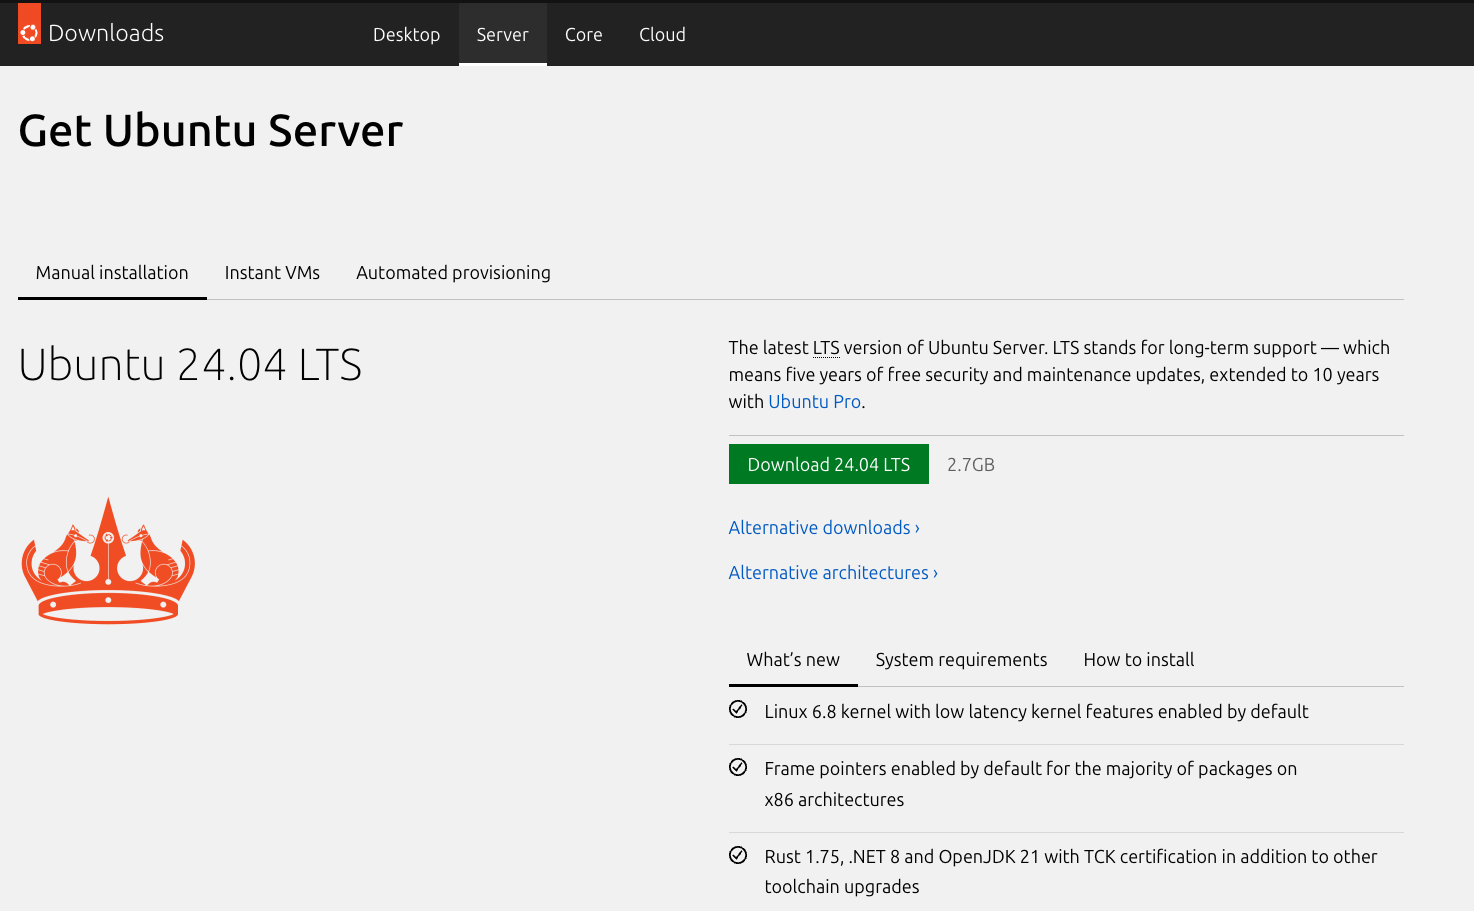1474x911 pixels.
Task: Select the Manual installation tab
Action: (112, 273)
